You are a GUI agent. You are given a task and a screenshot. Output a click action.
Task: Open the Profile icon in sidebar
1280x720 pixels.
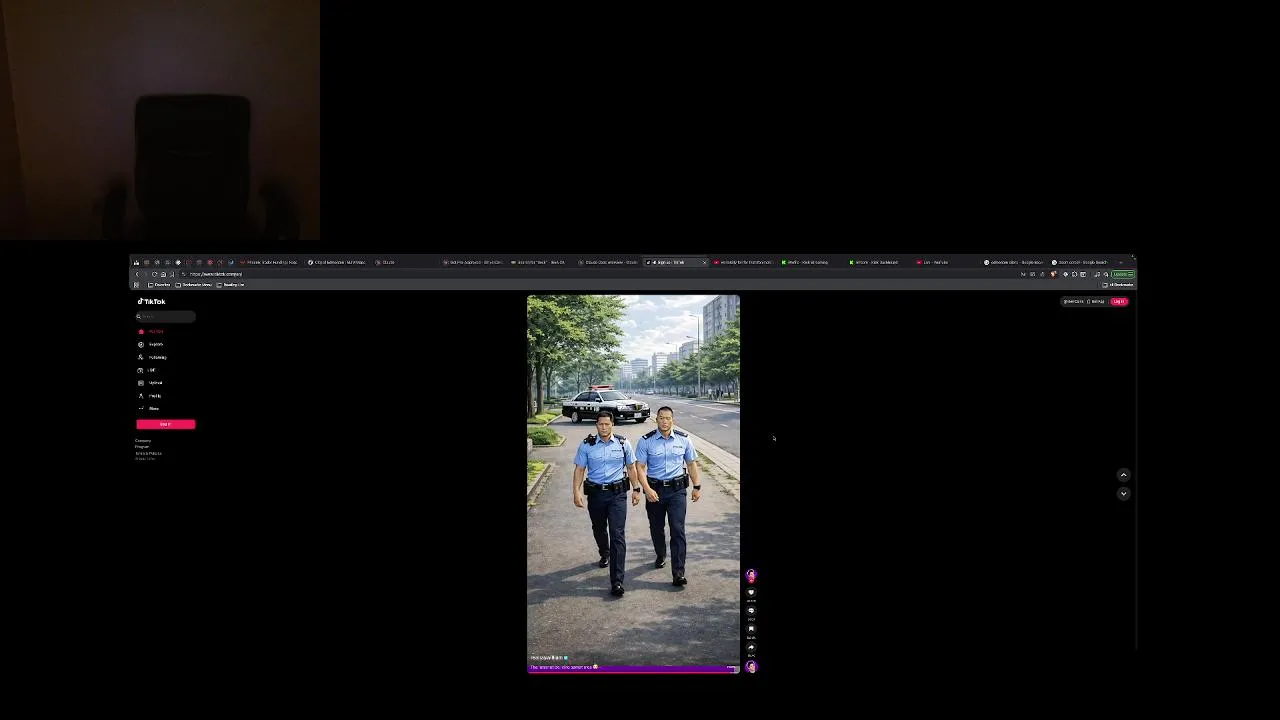(x=141, y=396)
